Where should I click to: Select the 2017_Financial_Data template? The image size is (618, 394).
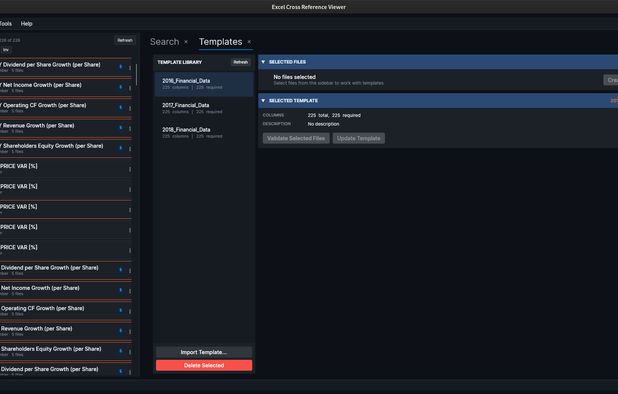click(x=204, y=108)
